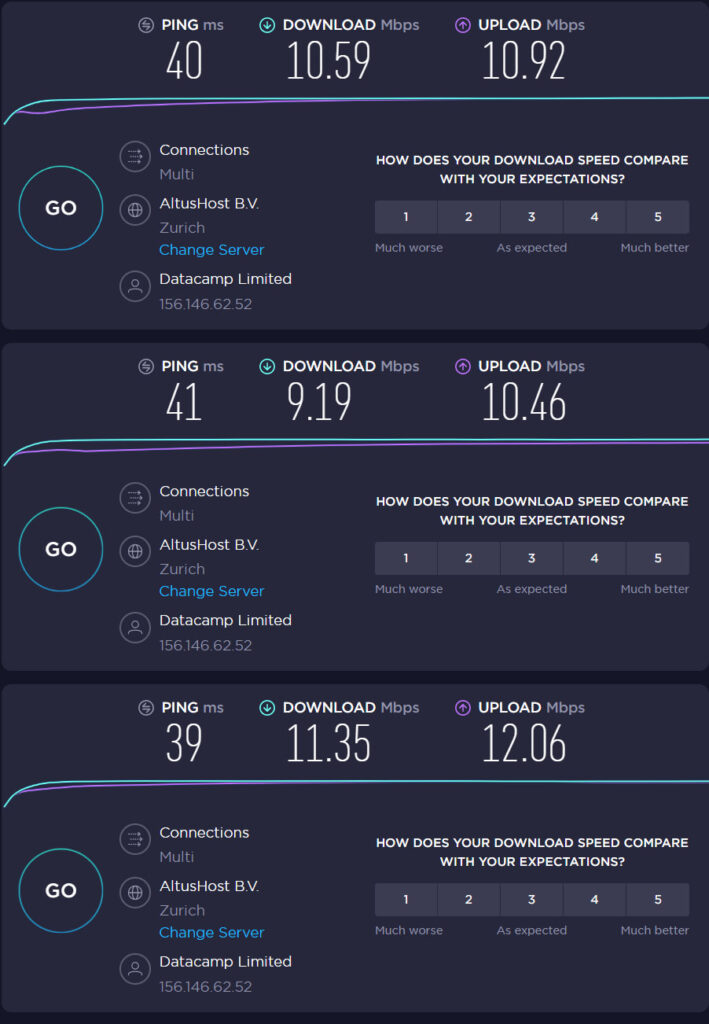The height and width of the screenshot is (1024, 709).
Task: Click the globe icon next to AltusHost B.V.
Action: (x=135, y=209)
